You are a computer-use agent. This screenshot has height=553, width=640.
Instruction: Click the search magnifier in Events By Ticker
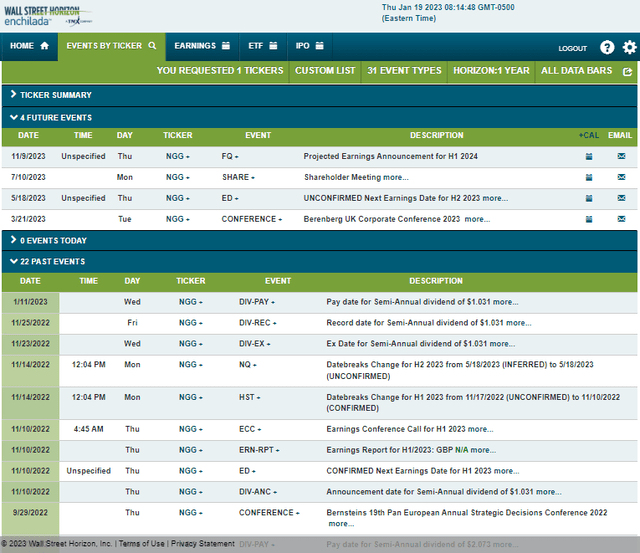click(x=152, y=46)
